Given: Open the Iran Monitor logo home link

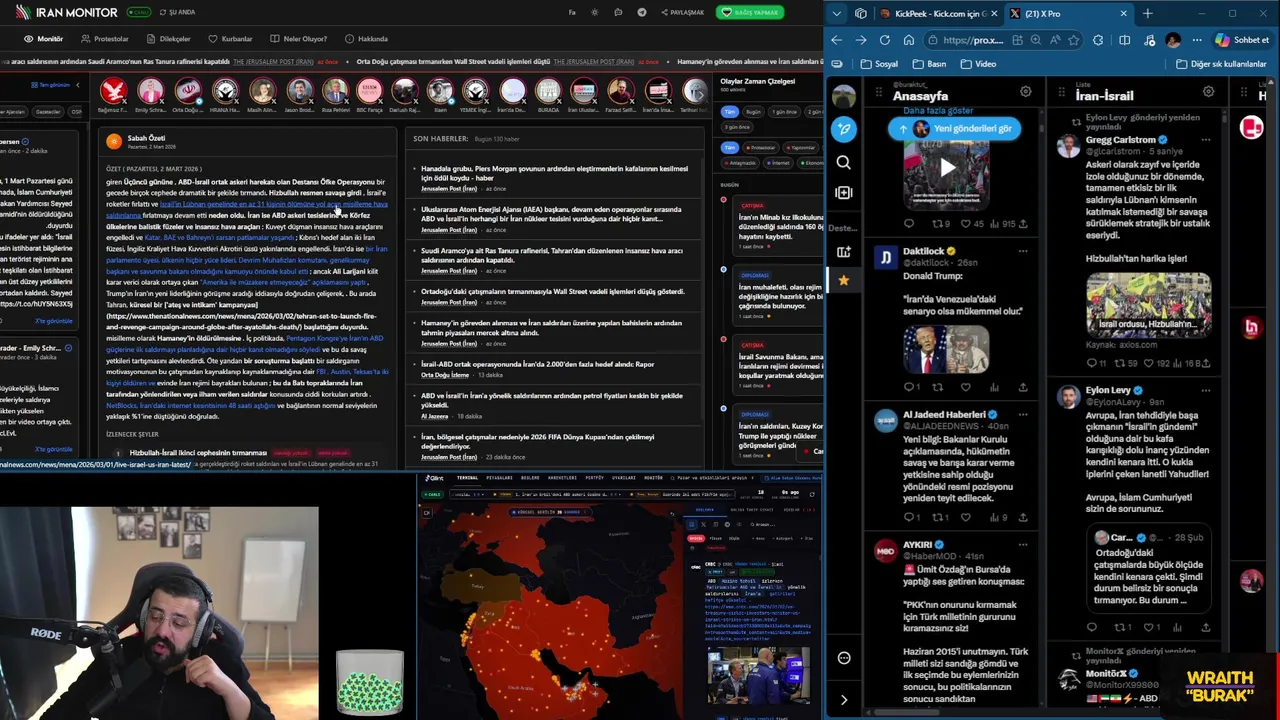Looking at the screenshot, I should [x=68, y=12].
